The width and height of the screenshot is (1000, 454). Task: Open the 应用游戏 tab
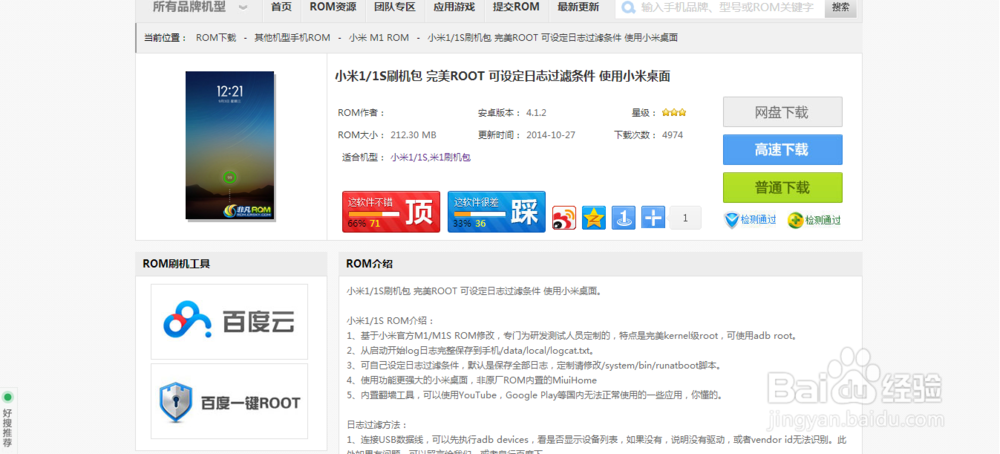point(454,8)
